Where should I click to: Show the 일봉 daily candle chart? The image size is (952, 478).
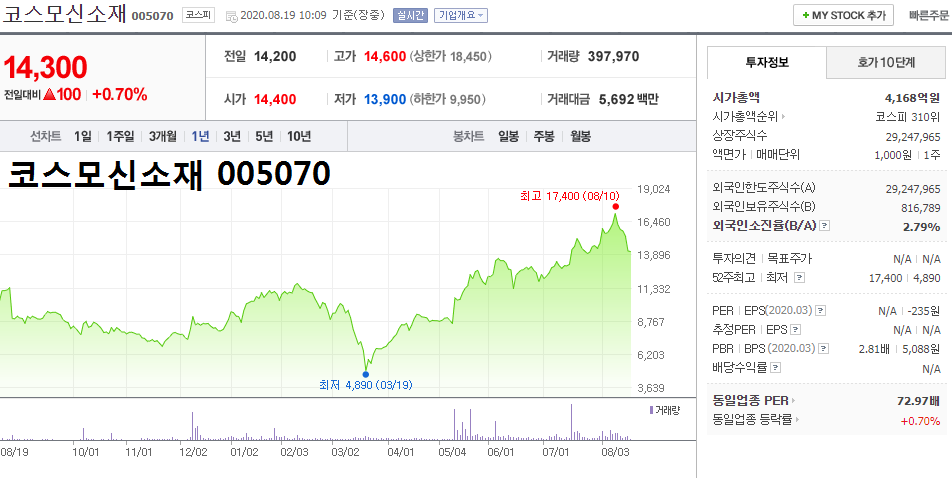pyautogui.click(x=508, y=137)
